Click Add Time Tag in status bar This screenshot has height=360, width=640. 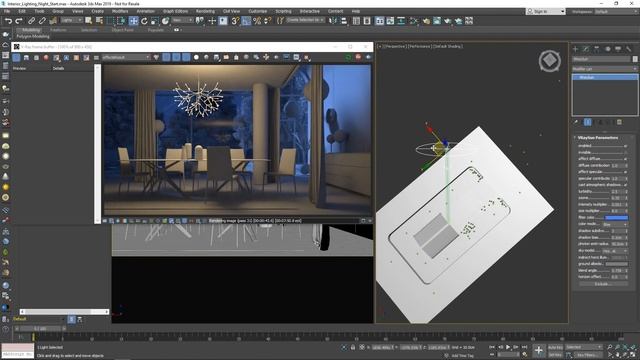462,356
